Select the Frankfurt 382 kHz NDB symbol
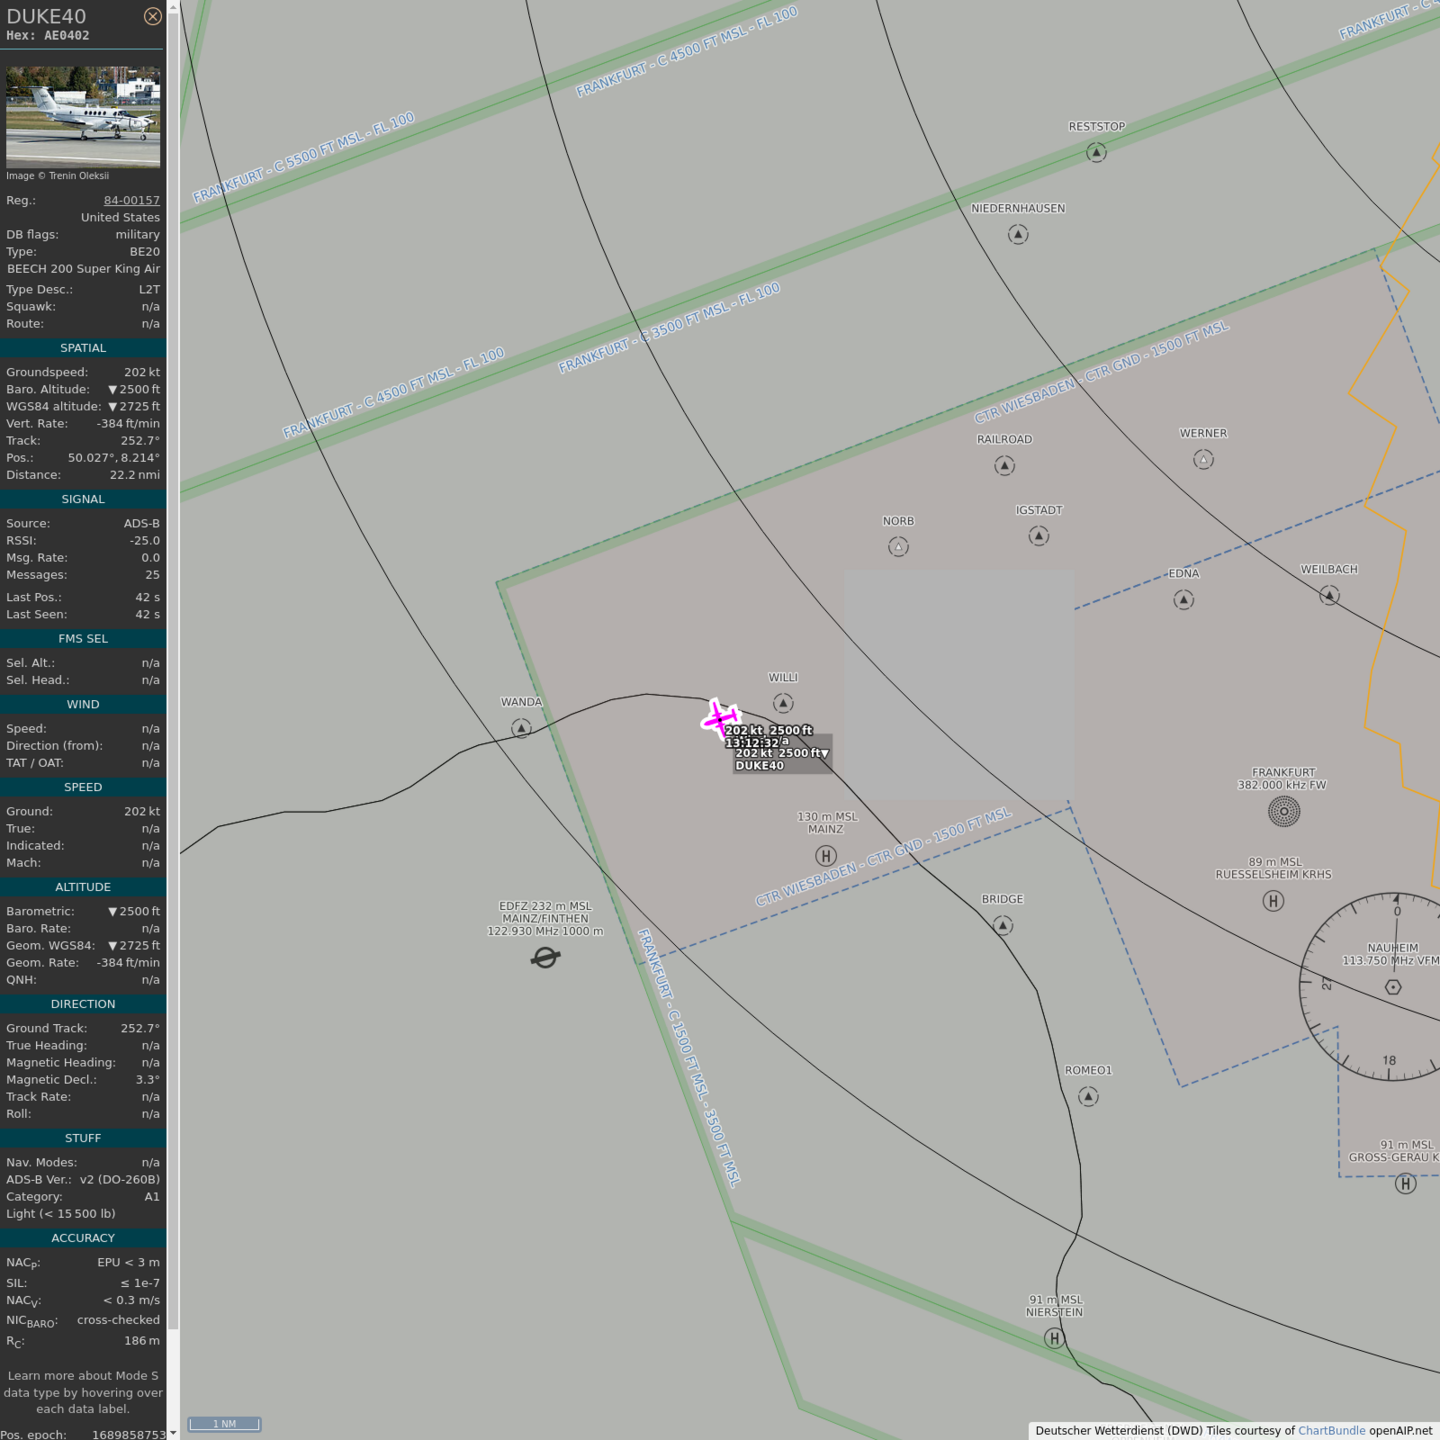The image size is (1440, 1440). (1284, 811)
